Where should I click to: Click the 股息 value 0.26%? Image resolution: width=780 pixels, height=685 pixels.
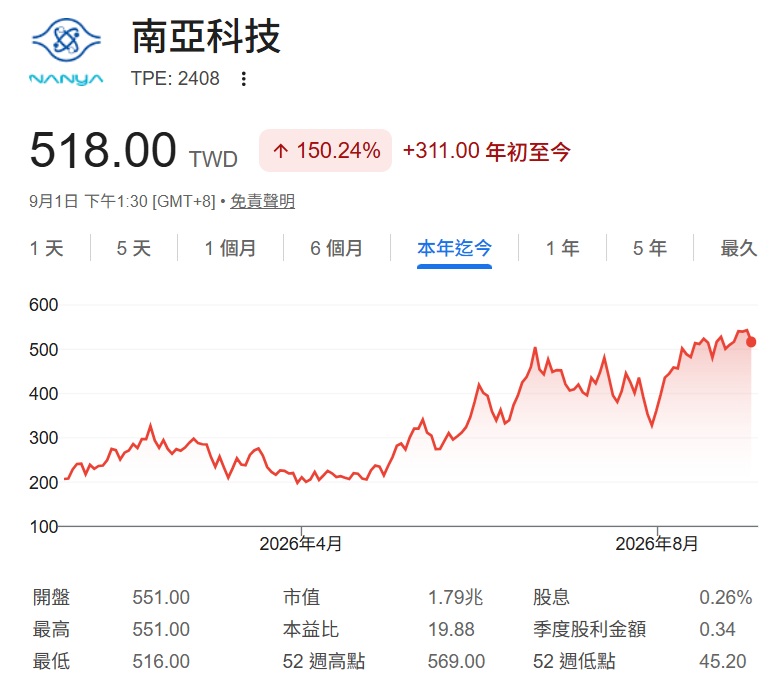coord(726,597)
